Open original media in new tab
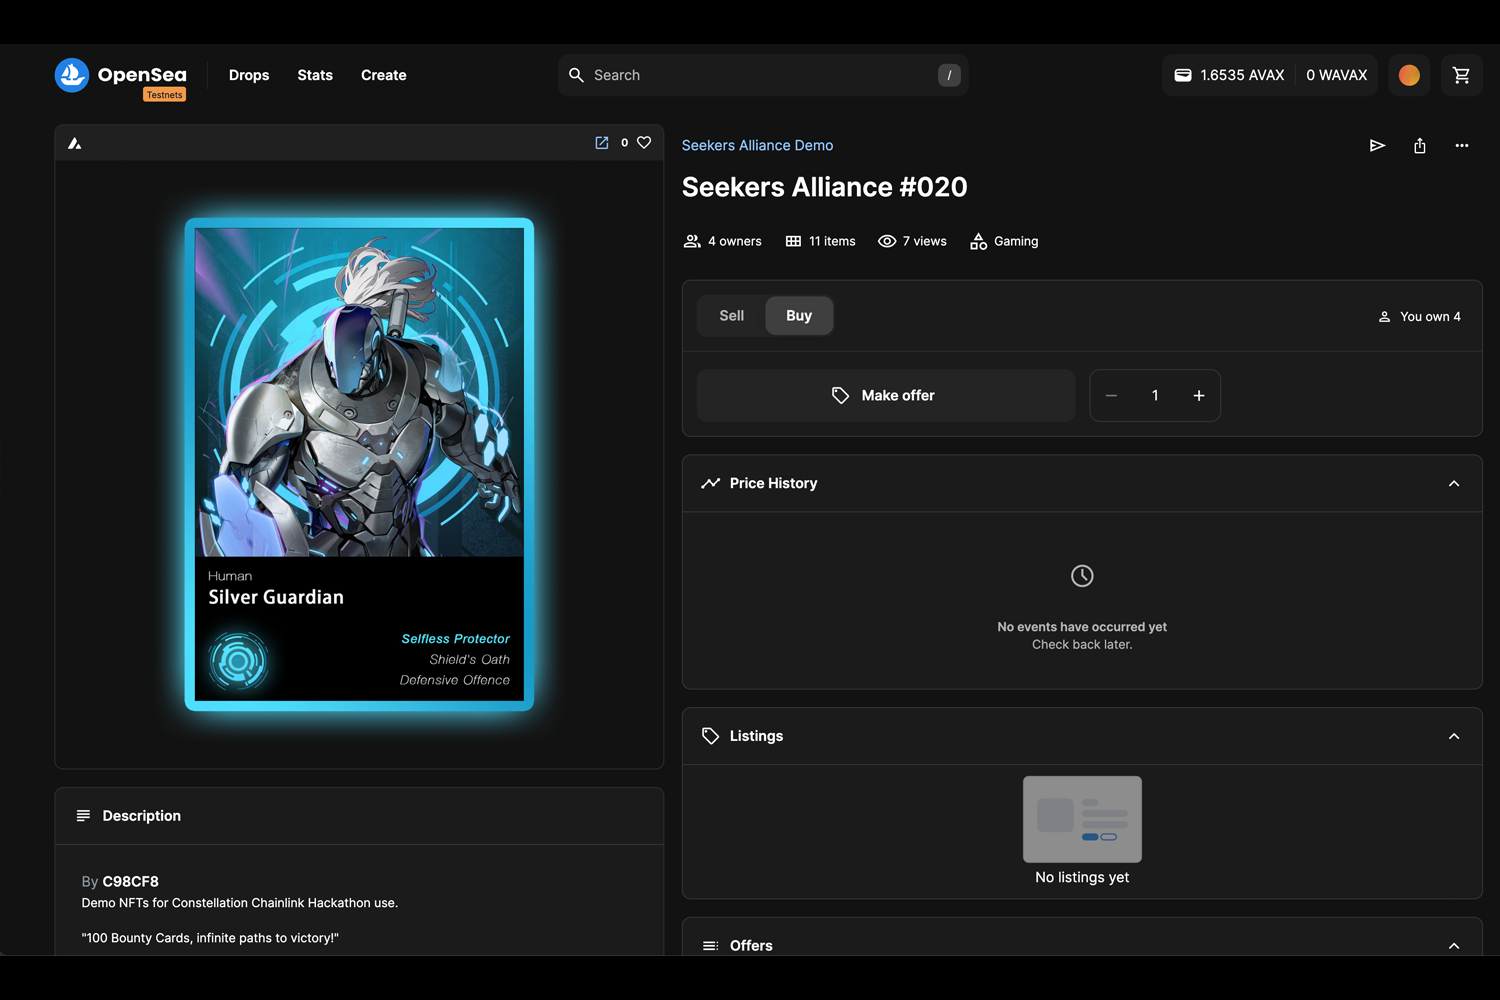 pyautogui.click(x=602, y=143)
